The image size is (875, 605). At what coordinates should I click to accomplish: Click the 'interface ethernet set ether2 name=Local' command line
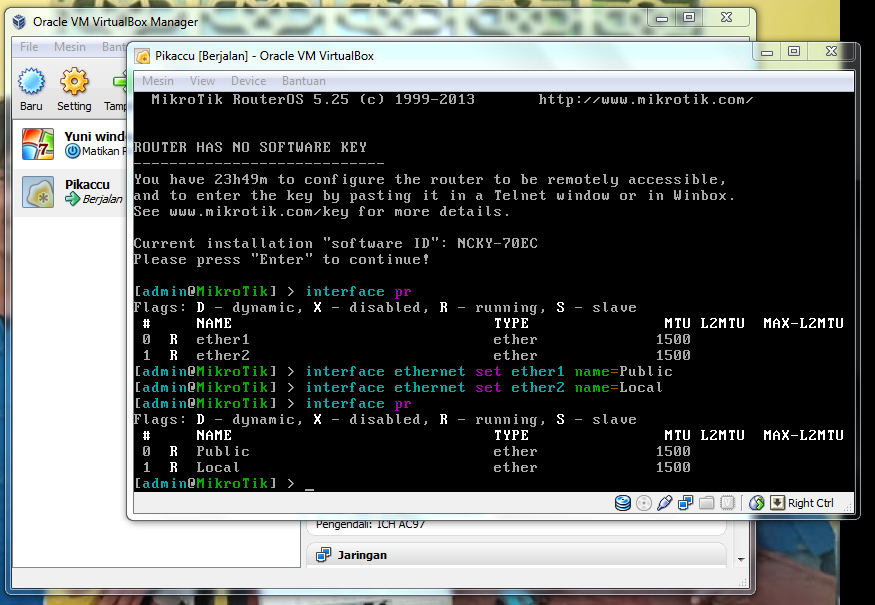(398, 387)
